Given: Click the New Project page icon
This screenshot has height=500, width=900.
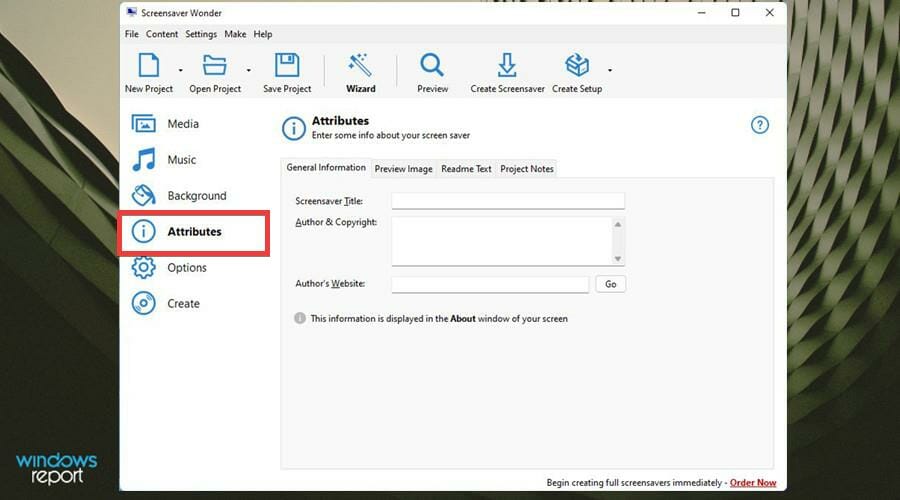Looking at the screenshot, I should click(x=149, y=65).
